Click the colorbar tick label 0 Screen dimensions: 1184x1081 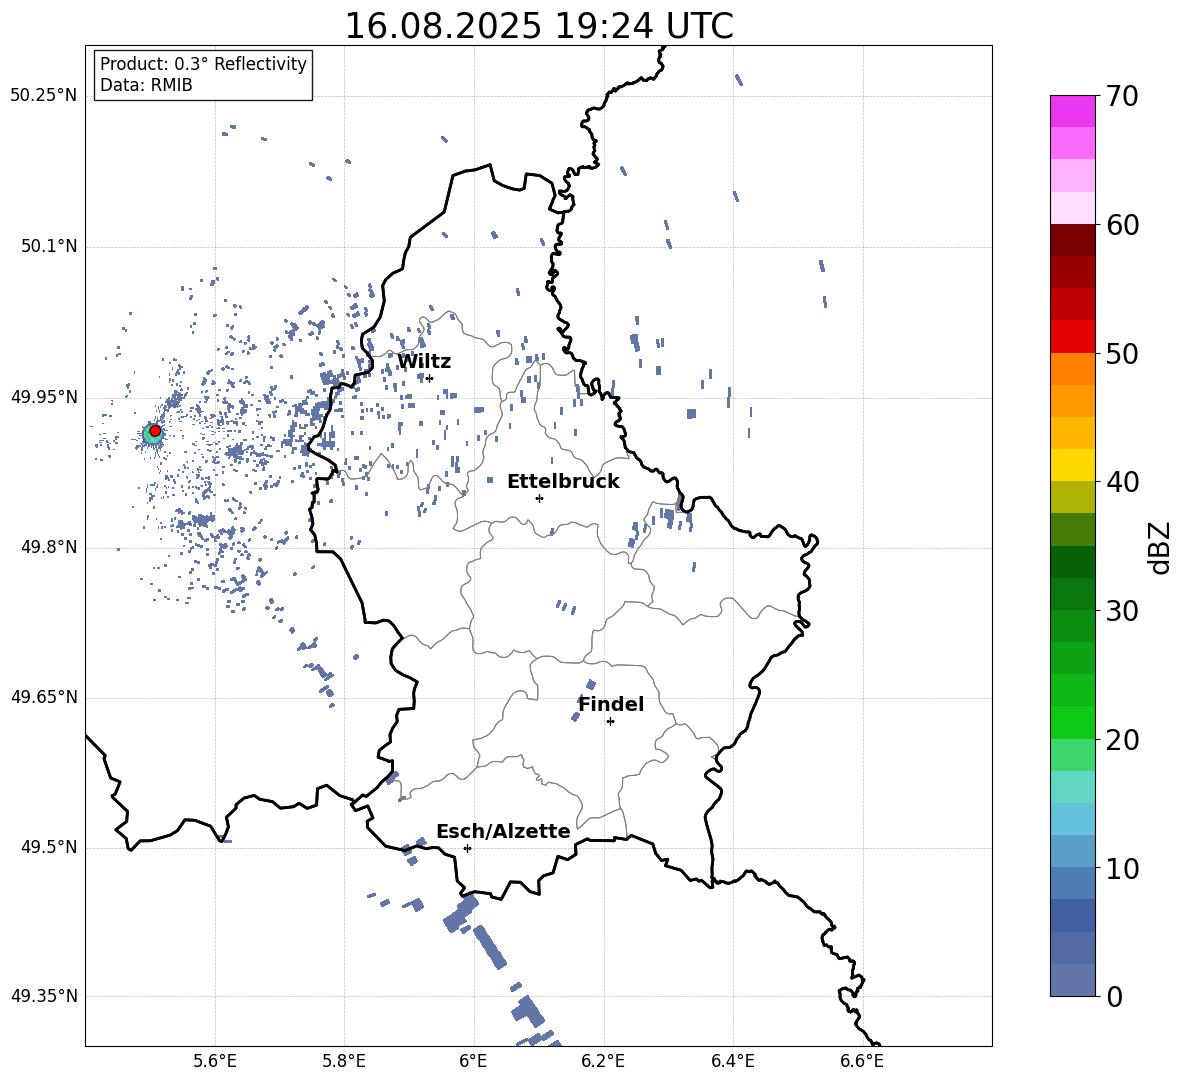[1114, 997]
